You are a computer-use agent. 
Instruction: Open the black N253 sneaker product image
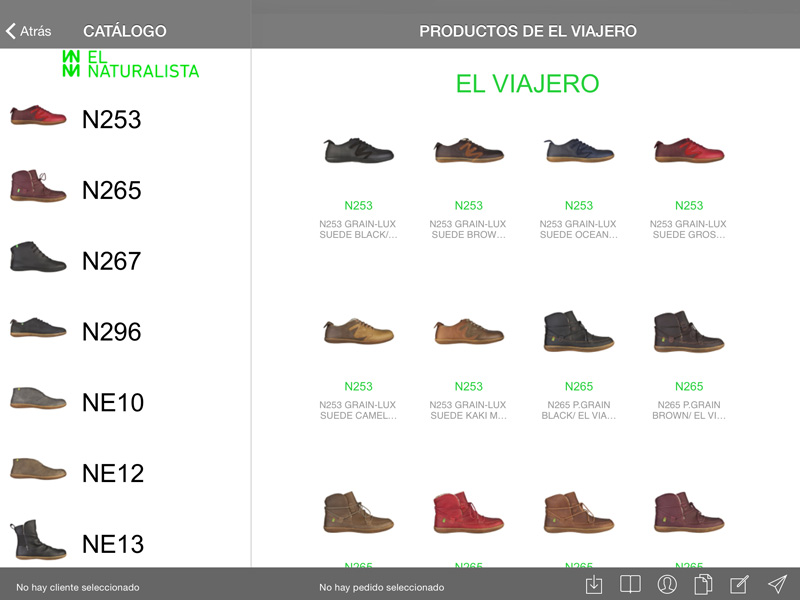(359, 151)
